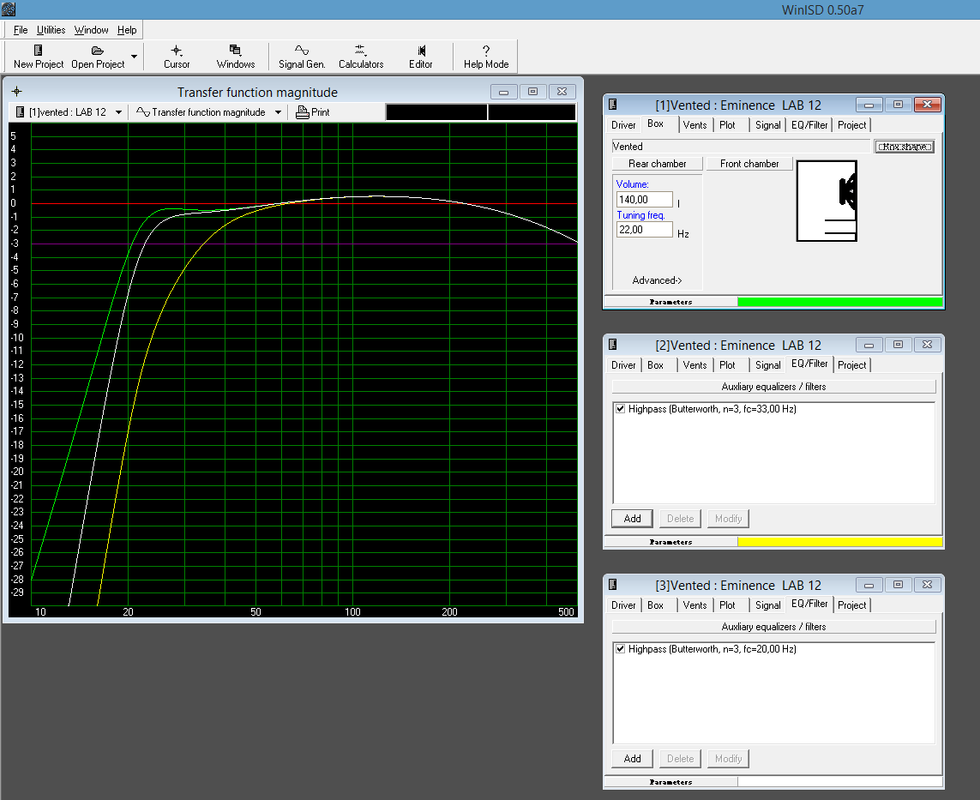This screenshot has height=800, width=980.
Task: Click the green color bar of project [1]
Action: tap(840, 302)
